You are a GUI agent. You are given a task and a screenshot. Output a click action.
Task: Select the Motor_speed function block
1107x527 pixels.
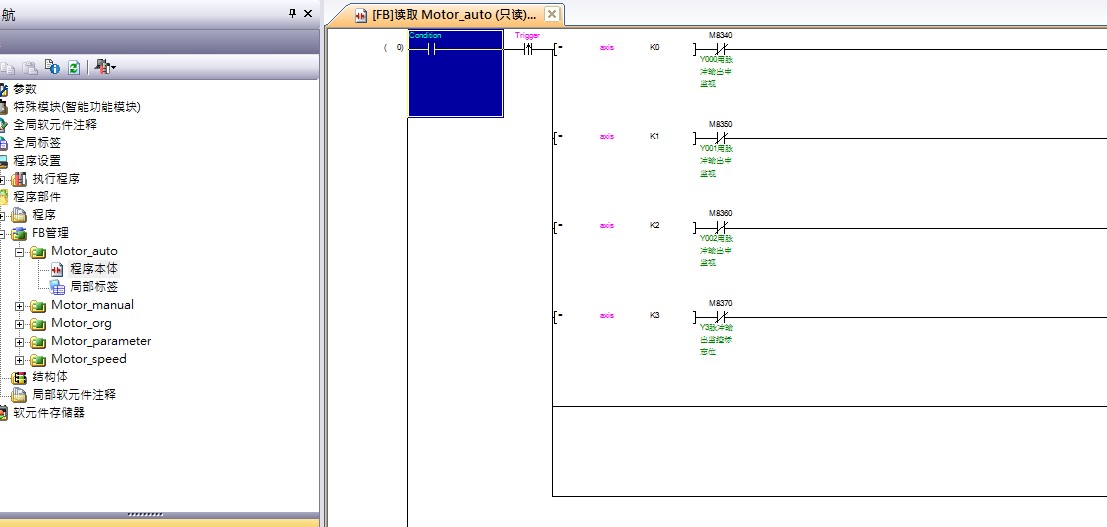[88, 359]
